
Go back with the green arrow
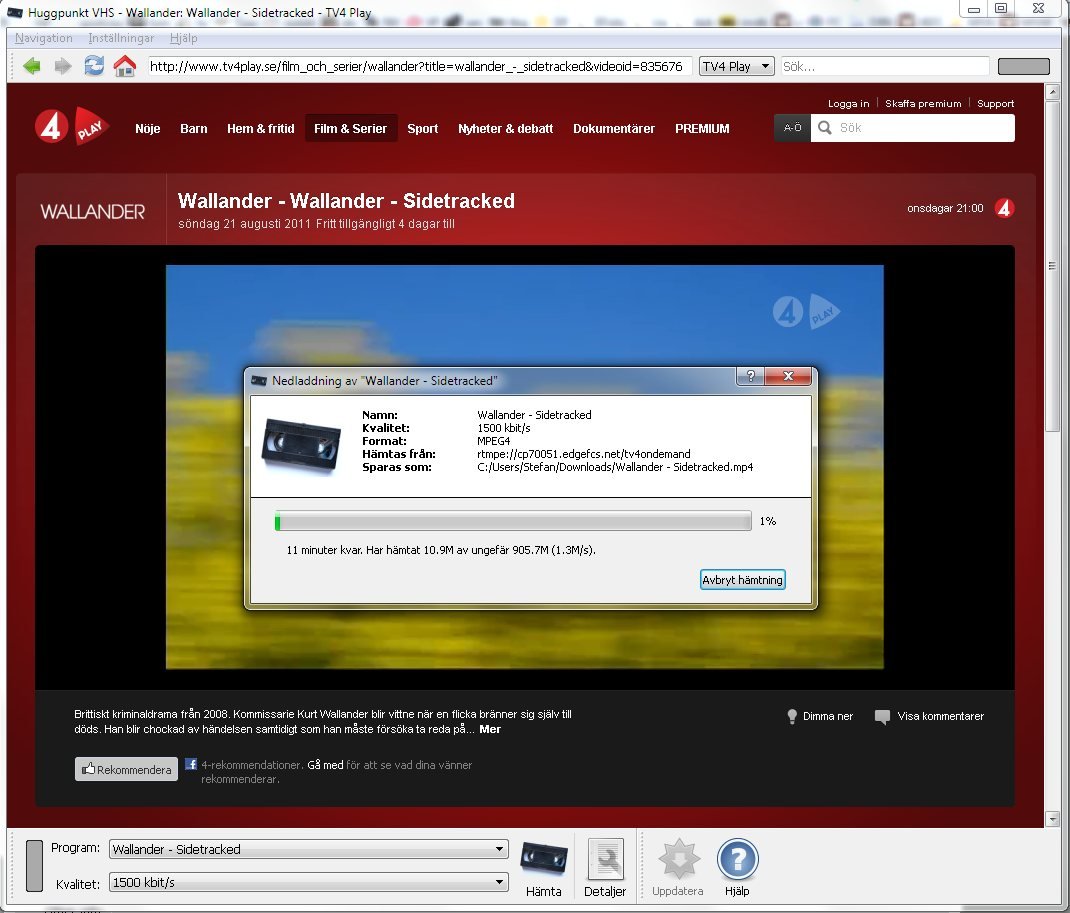coord(31,66)
